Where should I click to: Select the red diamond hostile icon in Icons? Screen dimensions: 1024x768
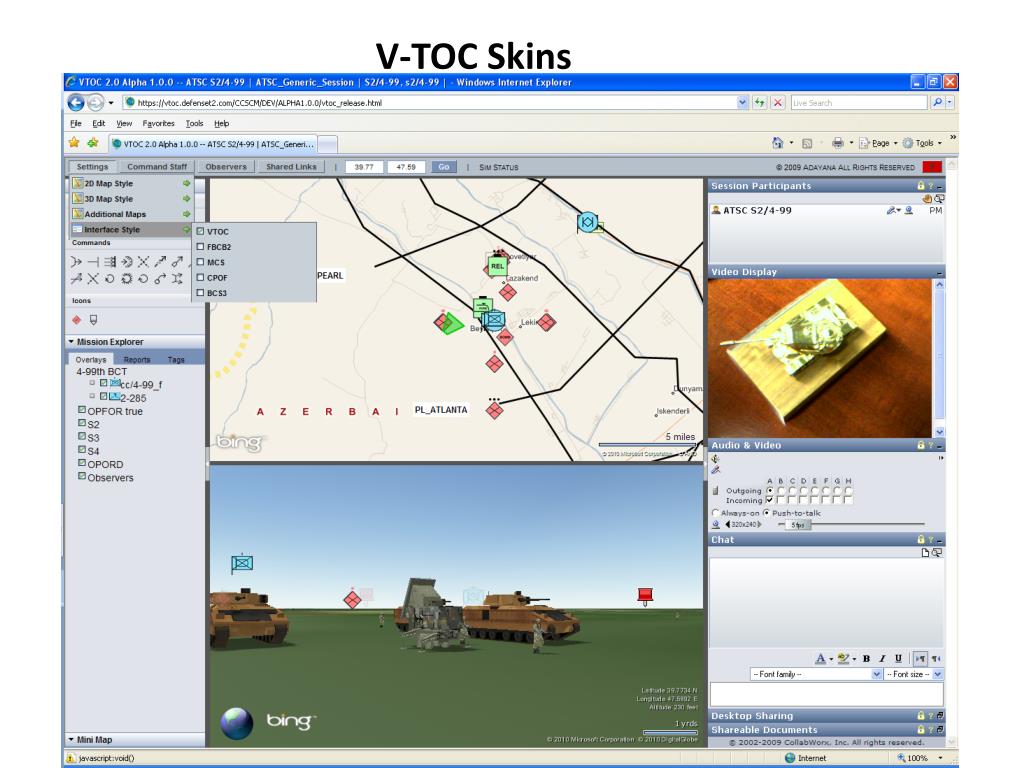(x=76, y=319)
